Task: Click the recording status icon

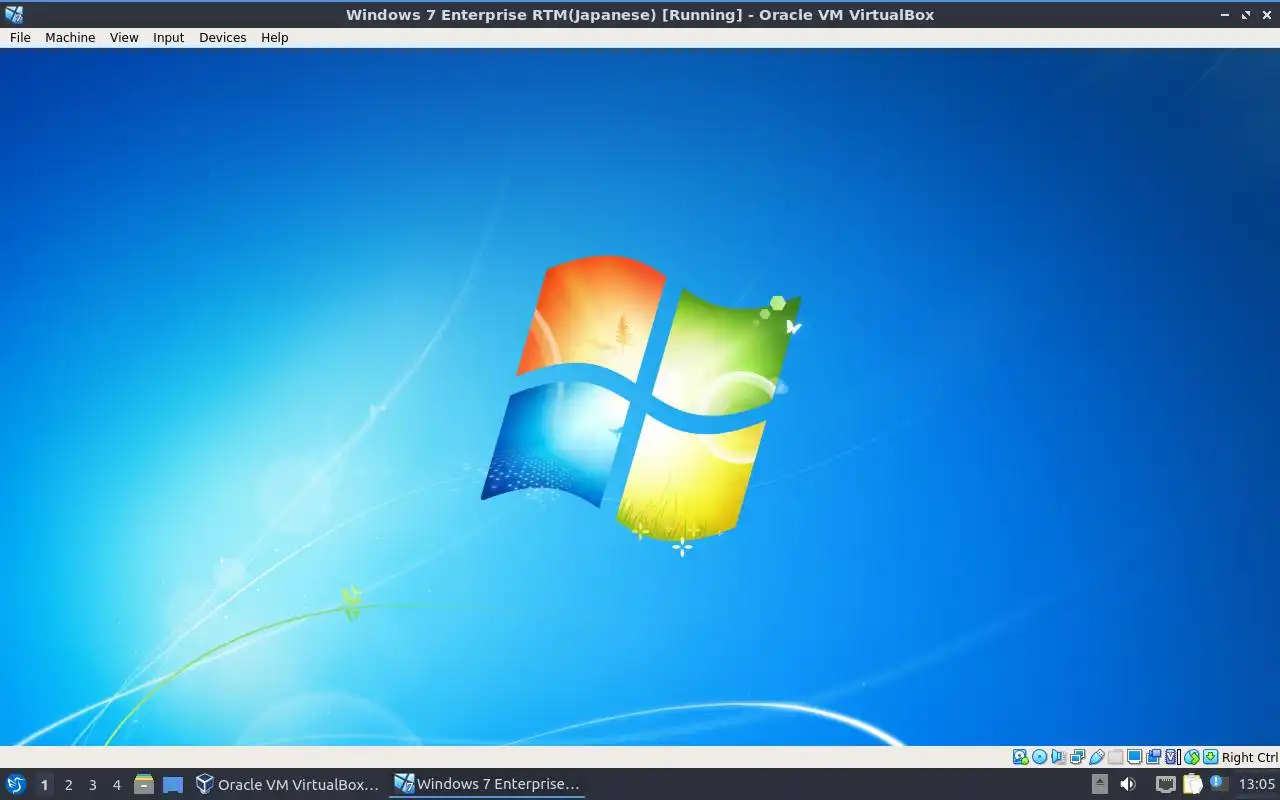Action: [x=1153, y=757]
